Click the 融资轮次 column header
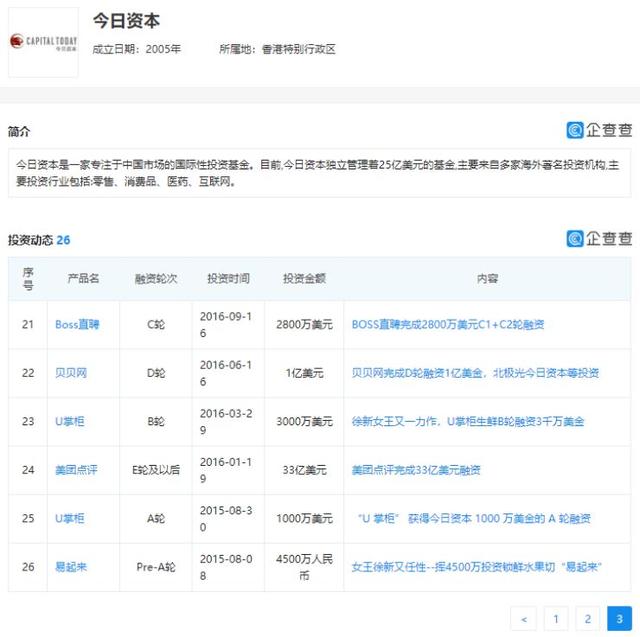 [156, 279]
